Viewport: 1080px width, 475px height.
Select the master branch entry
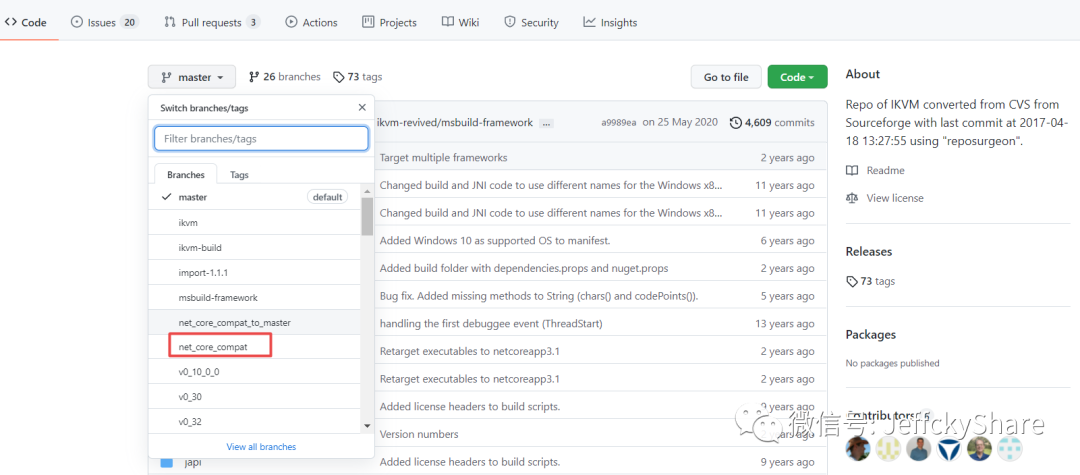pyautogui.click(x=255, y=197)
